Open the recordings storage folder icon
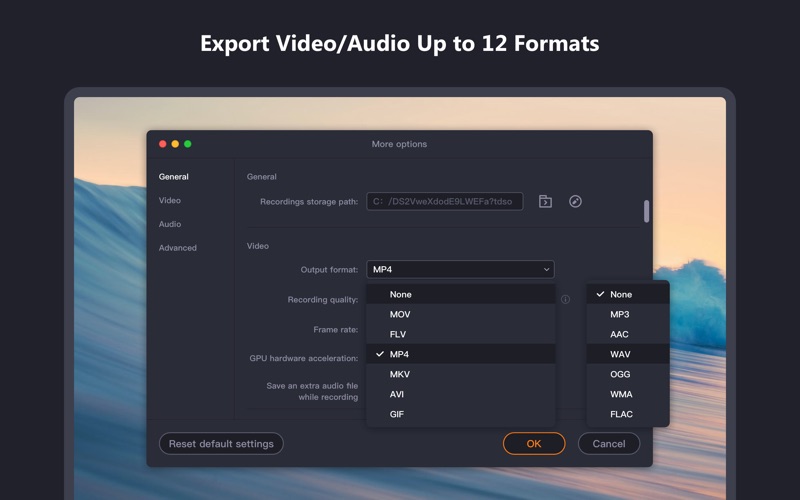This screenshot has height=500, width=800. pos(545,202)
